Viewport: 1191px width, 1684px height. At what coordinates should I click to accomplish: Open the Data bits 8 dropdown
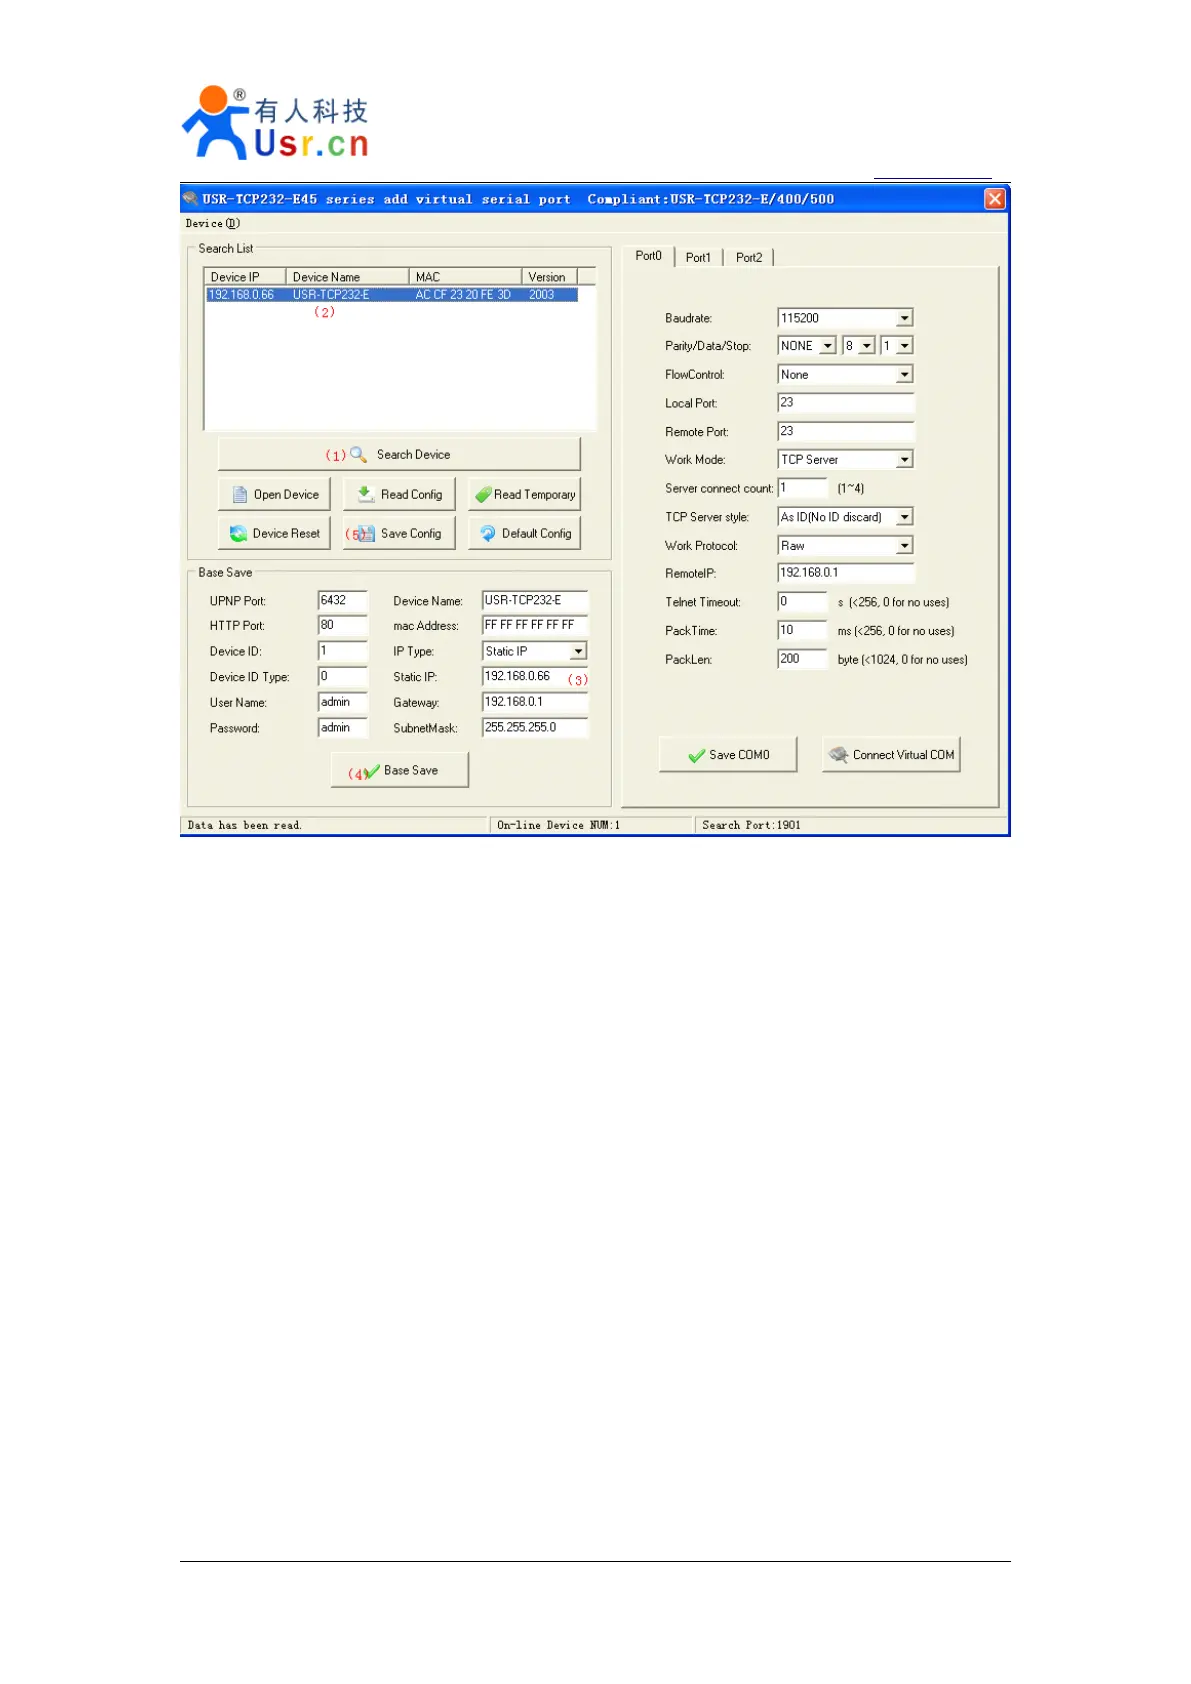tap(867, 346)
